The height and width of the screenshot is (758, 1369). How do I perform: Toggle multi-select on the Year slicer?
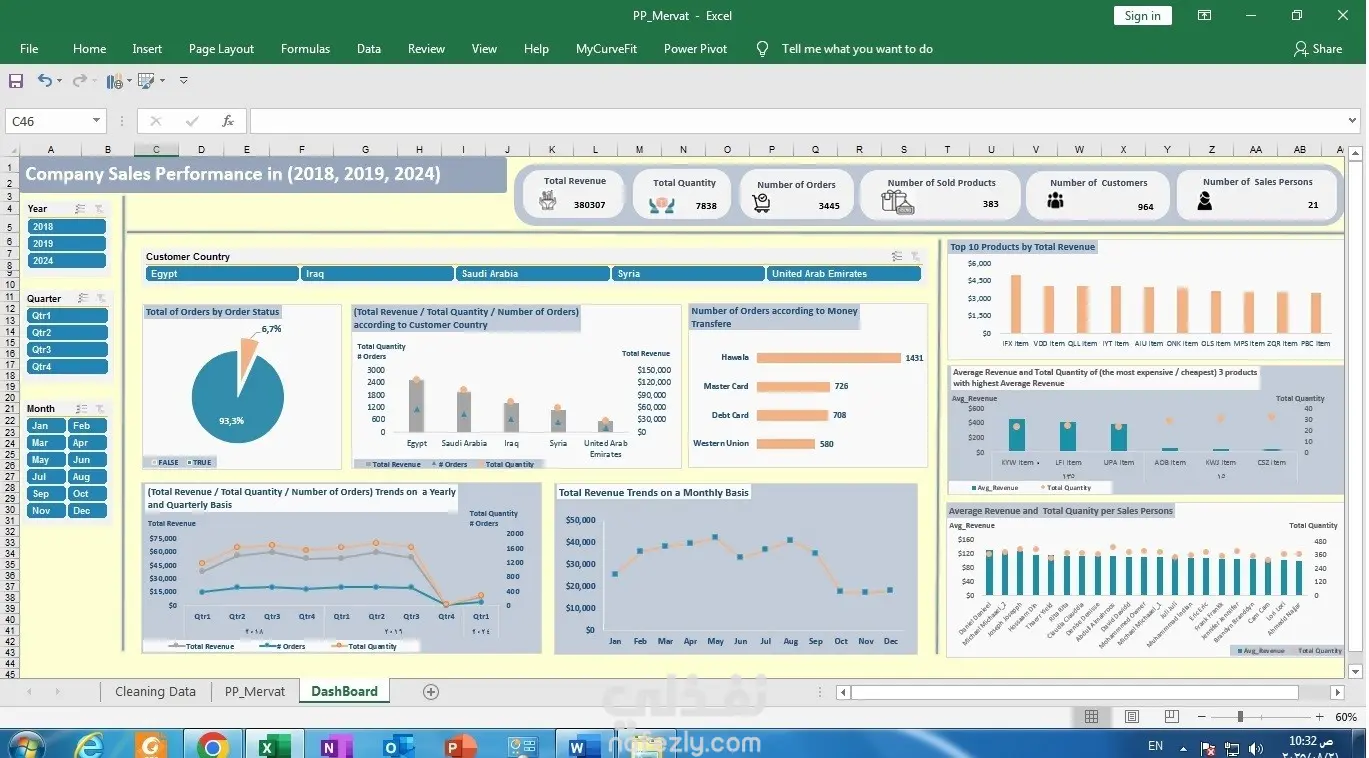82,209
